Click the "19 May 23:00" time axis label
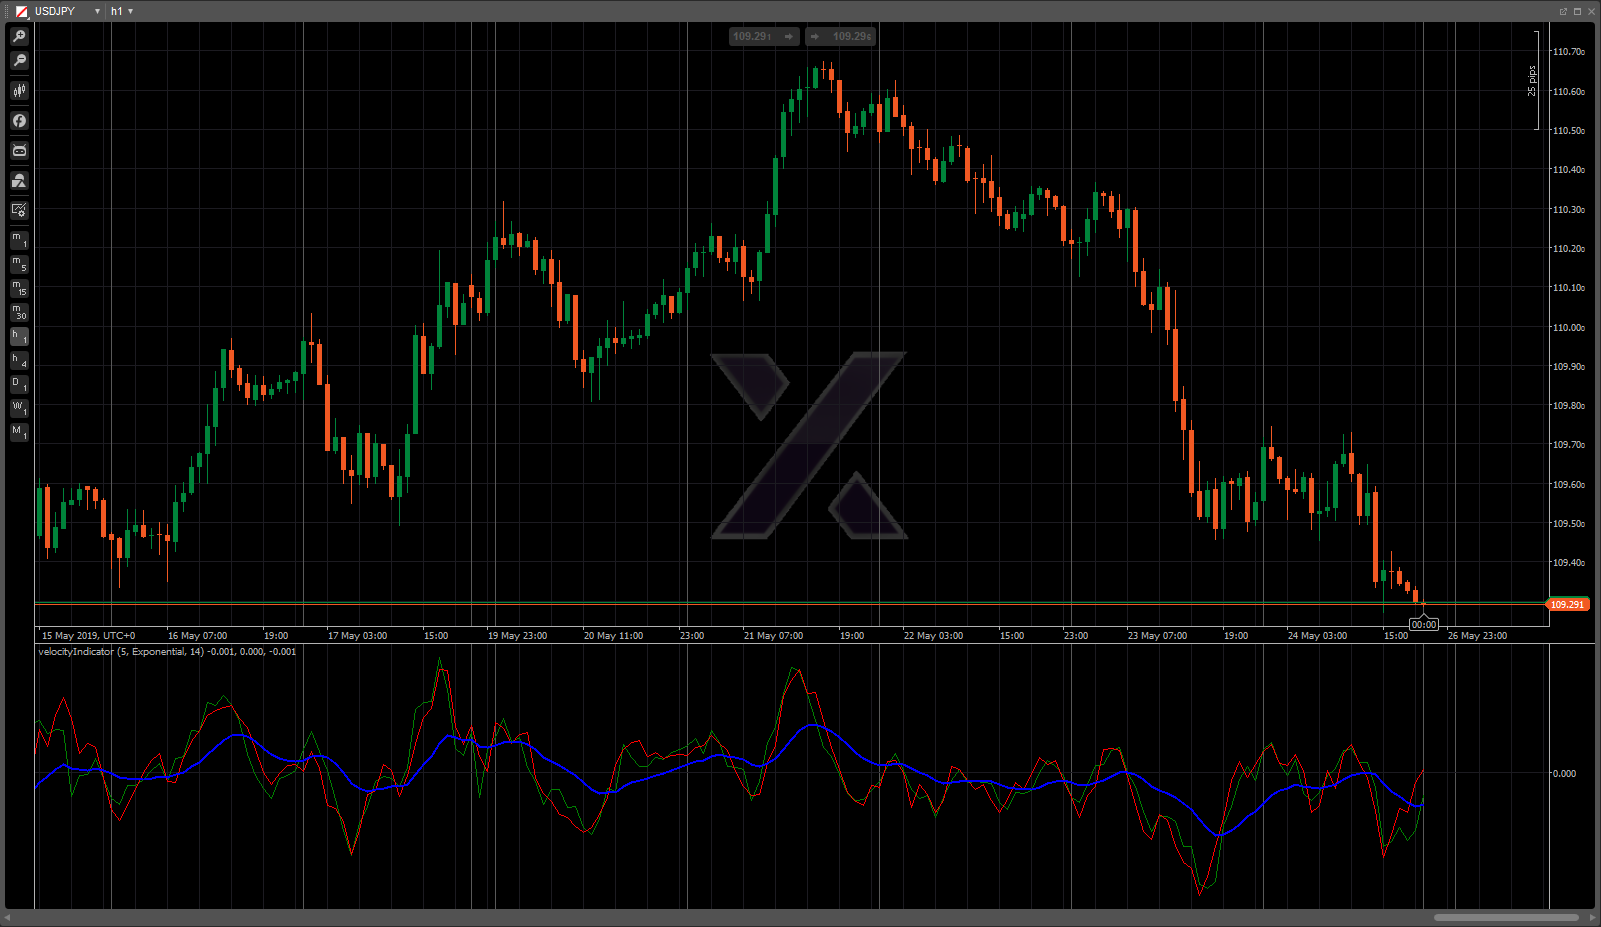This screenshot has width=1601, height=927. 517,636
